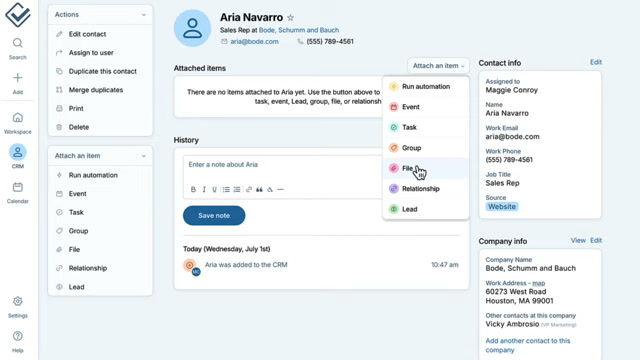
Task: Open Settings gear in sidebar
Action: [18, 307]
